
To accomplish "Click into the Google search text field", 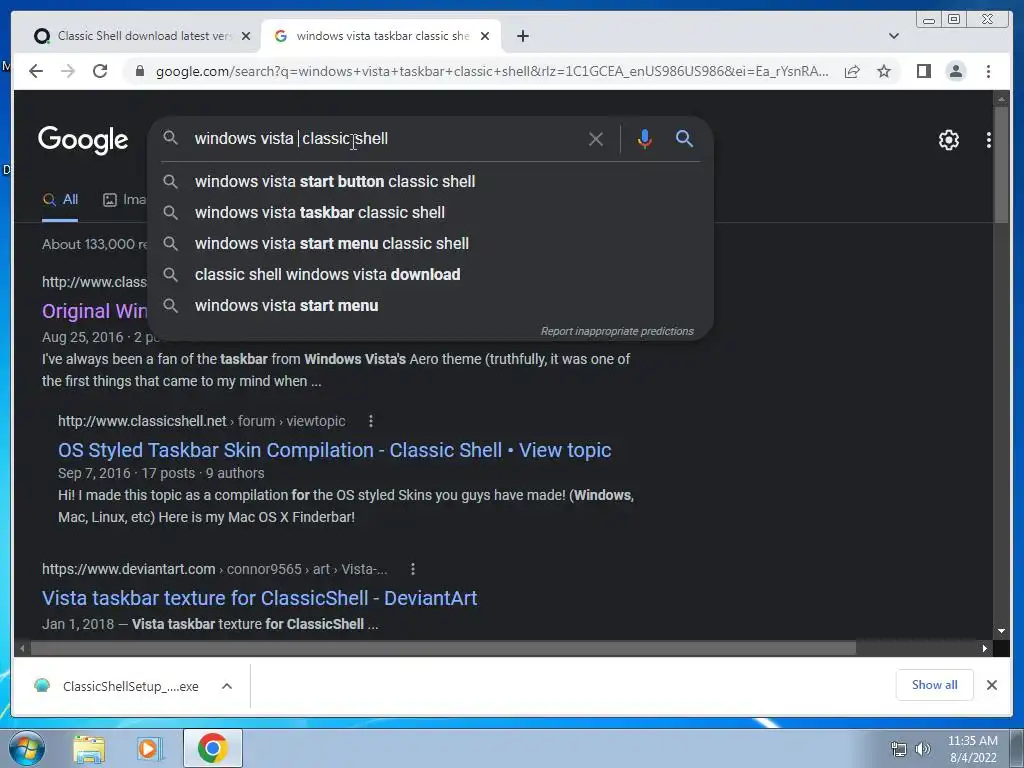I will pos(385,138).
